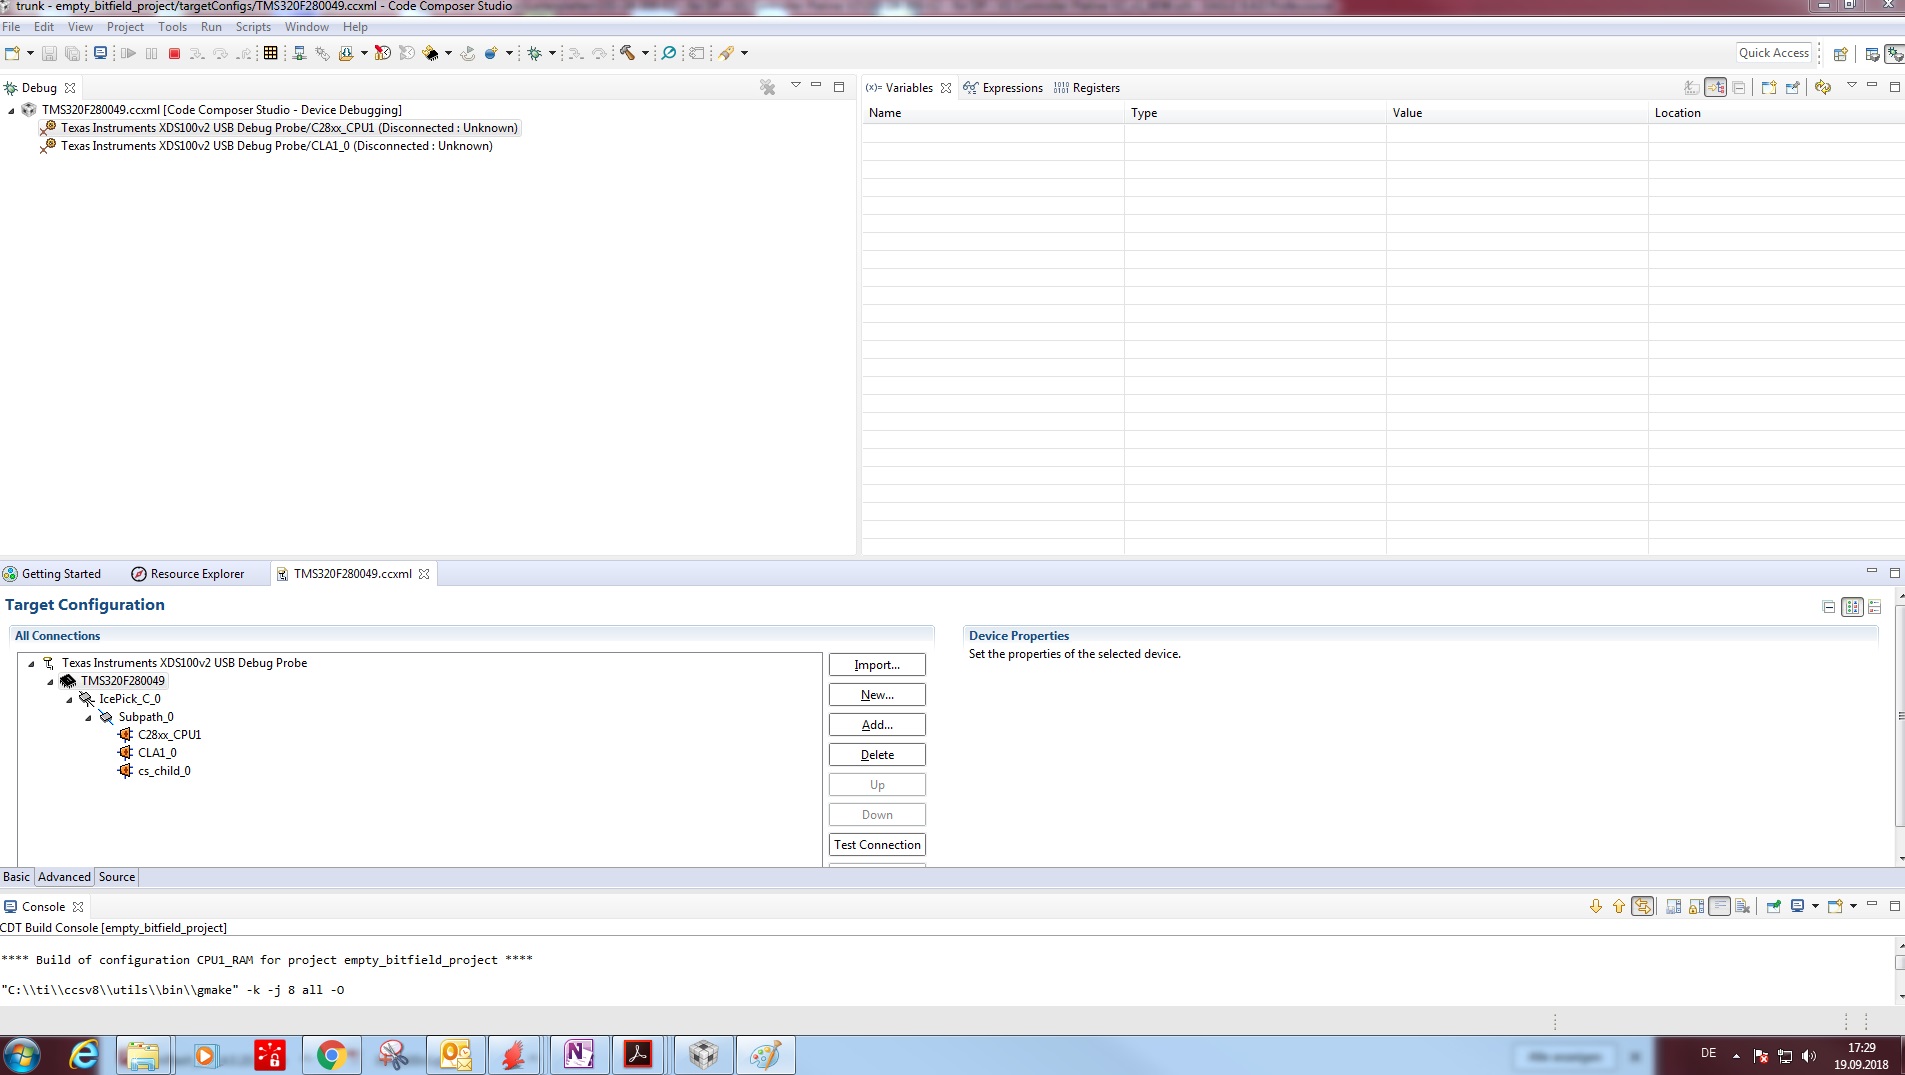This screenshot has height=1075, width=1905.
Task: Collapse the IcePick_C_0 tree node
Action: click(x=70, y=700)
